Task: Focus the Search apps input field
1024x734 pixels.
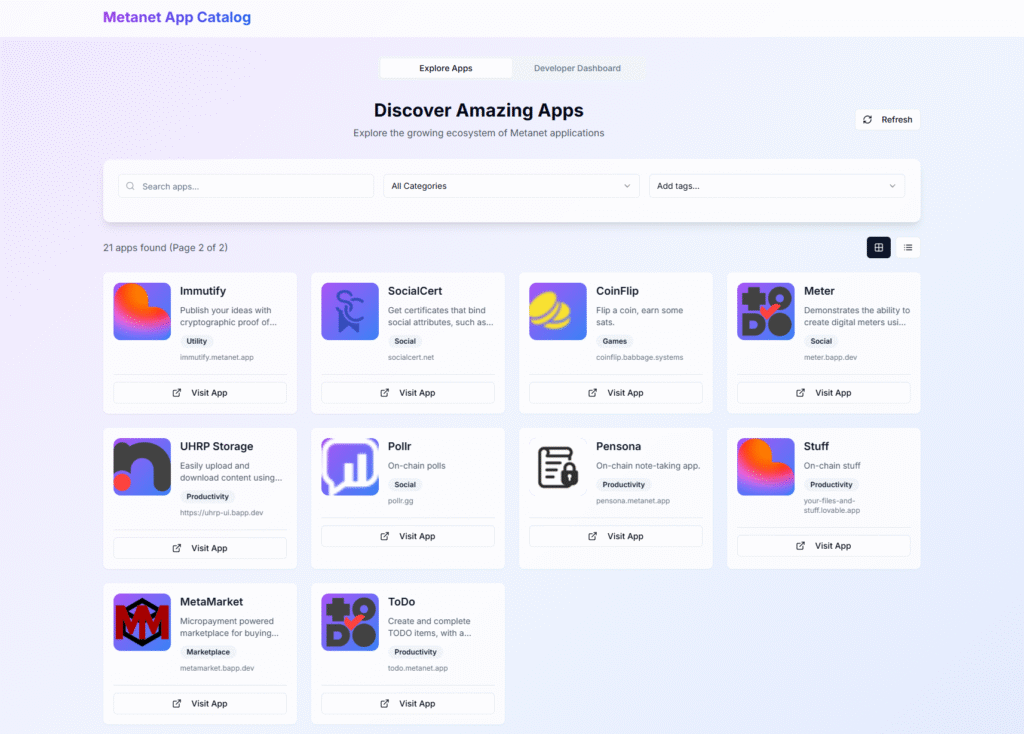Action: click(x=246, y=186)
